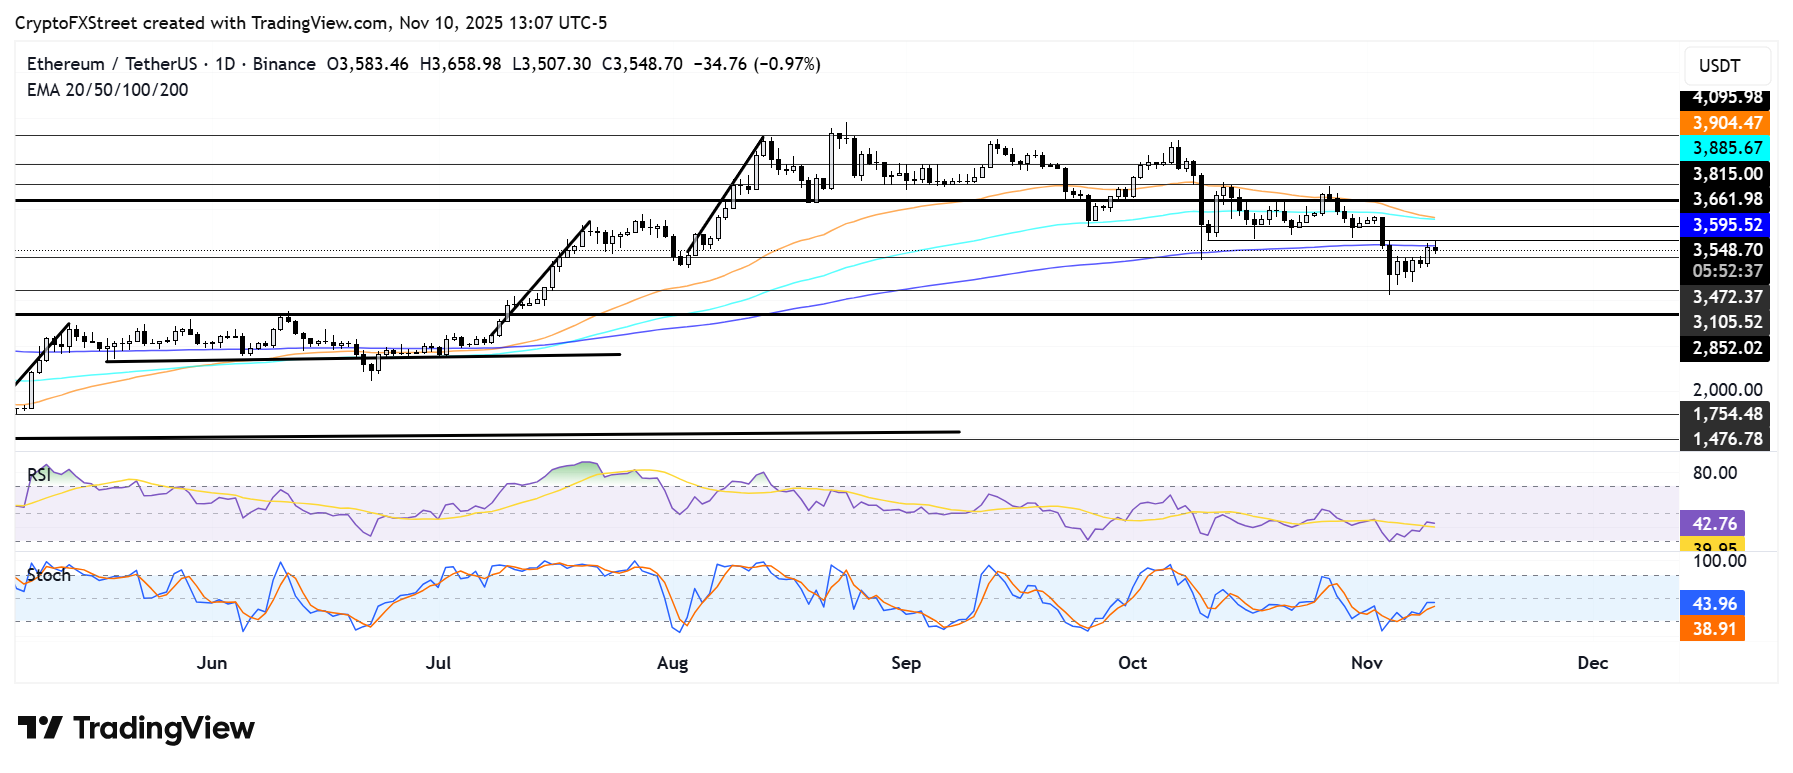Click the RSI indicator label

pos(39,475)
